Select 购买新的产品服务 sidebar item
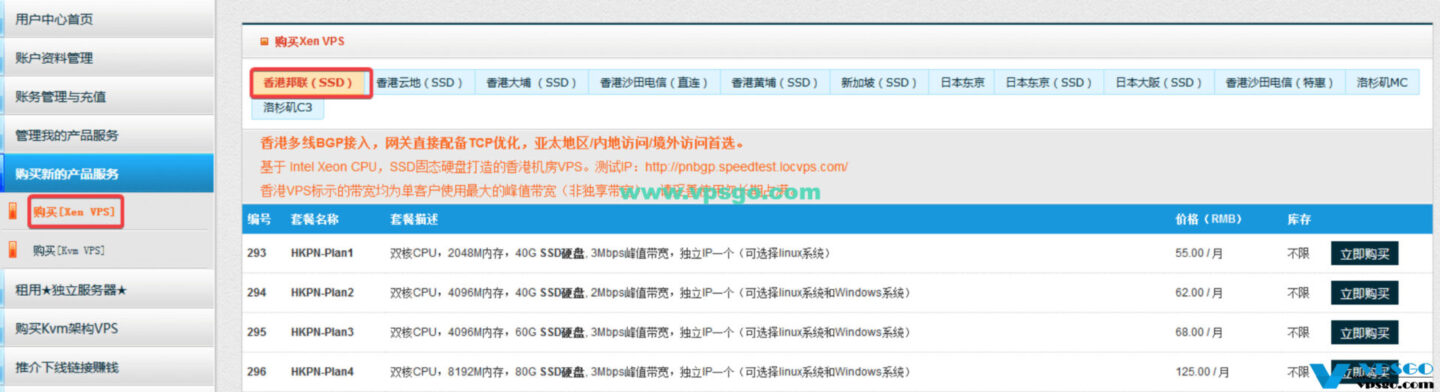The image size is (1440, 392). 106,173
